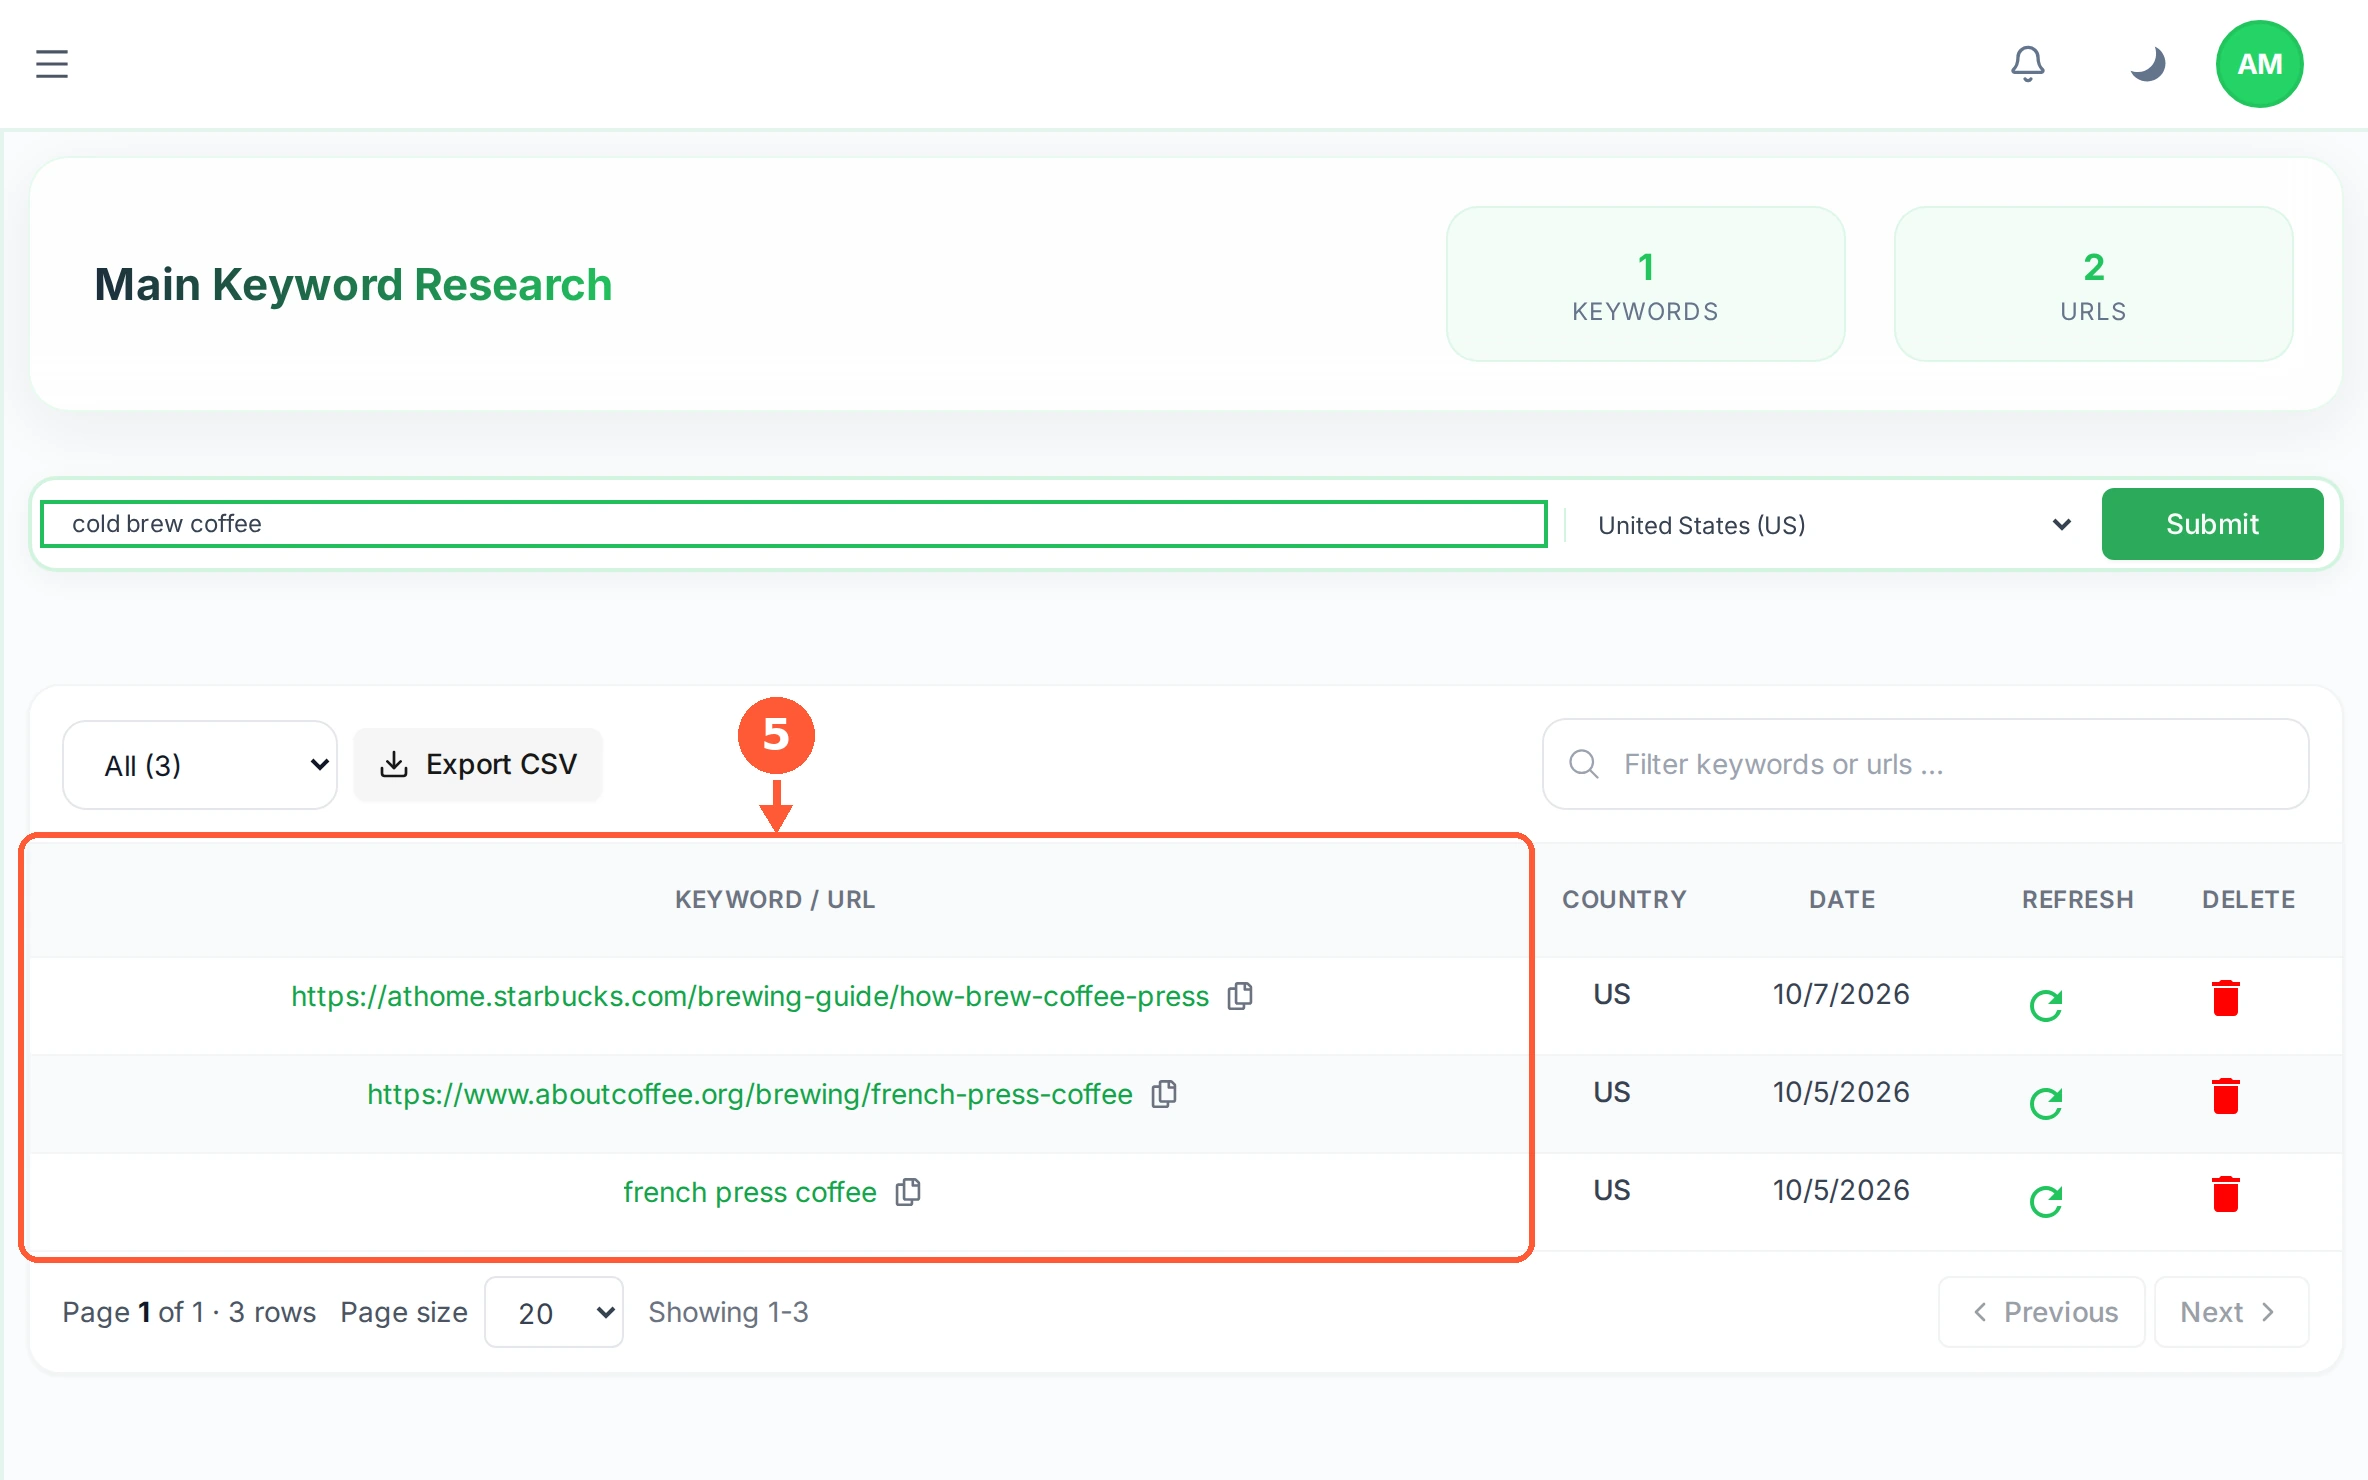Viewport: 2368px width, 1480px height.
Task: Delete the french press coffee row
Action: tap(2226, 1194)
